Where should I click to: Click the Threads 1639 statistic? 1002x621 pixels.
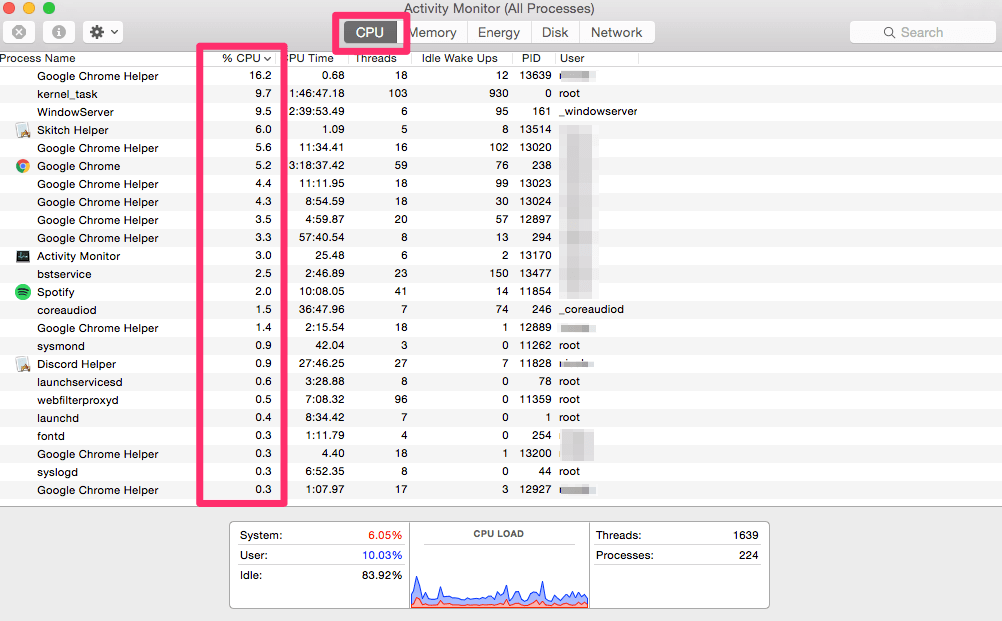(x=677, y=535)
